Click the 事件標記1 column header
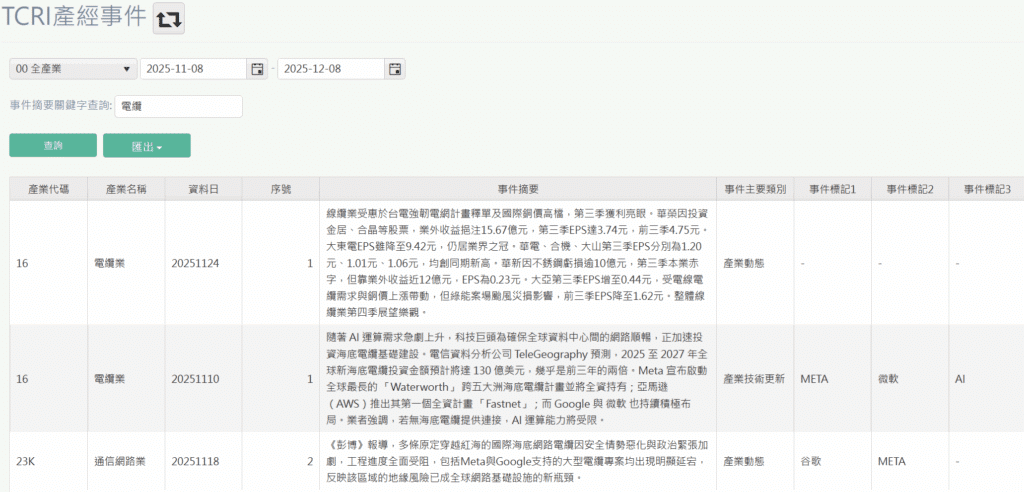This screenshot has width=1024, height=492. pos(833,189)
